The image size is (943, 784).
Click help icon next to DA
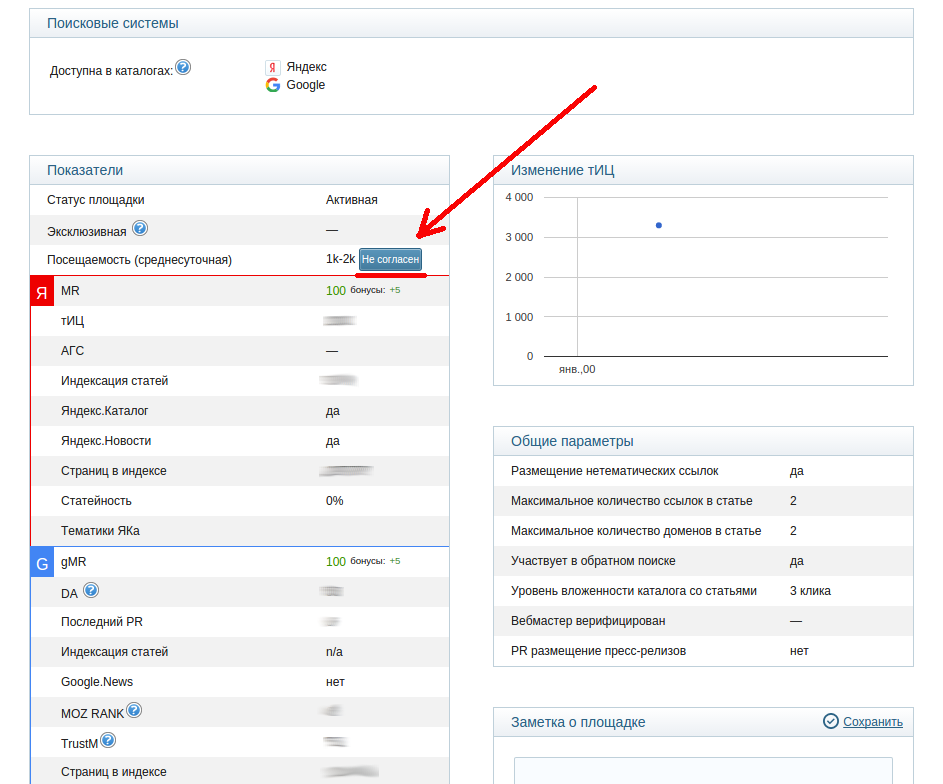click(x=91, y=590)
